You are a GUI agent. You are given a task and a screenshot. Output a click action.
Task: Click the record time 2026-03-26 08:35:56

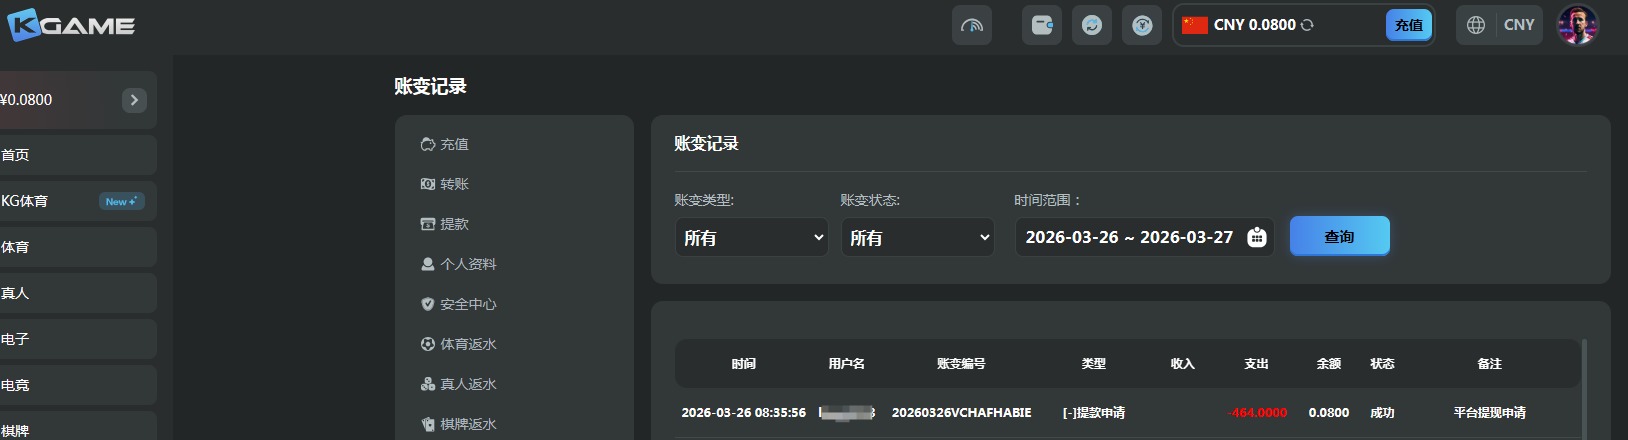(x=743, y=412)
